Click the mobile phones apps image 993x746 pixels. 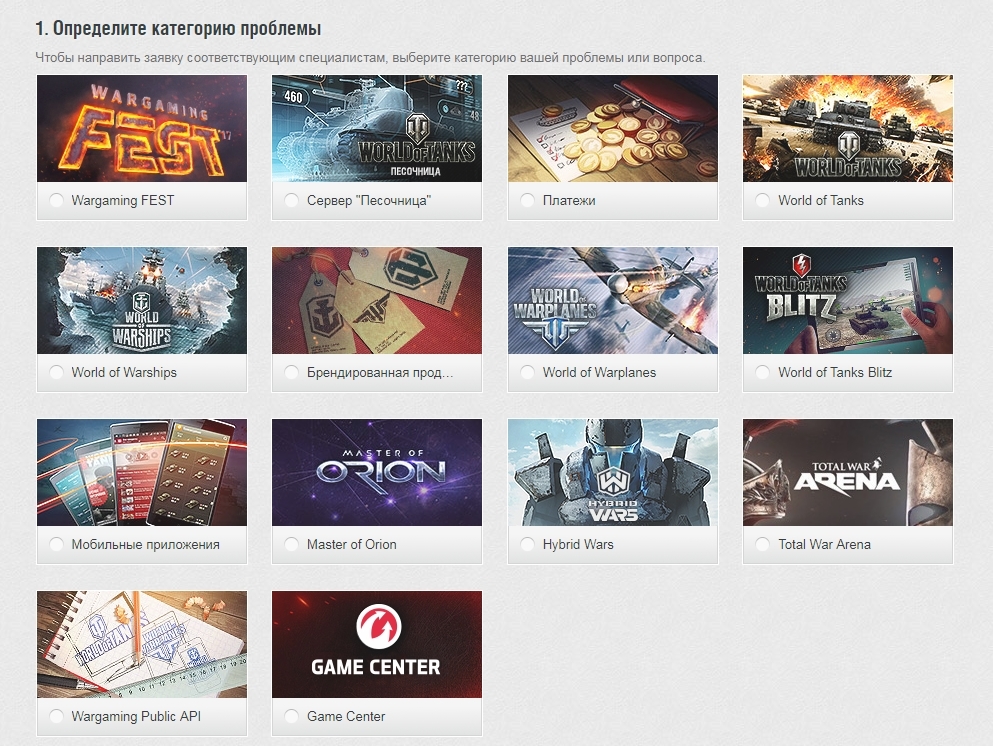point(142,472)
